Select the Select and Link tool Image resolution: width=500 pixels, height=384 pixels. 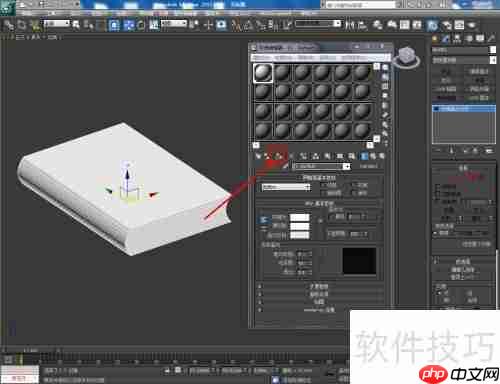point(9,25)
